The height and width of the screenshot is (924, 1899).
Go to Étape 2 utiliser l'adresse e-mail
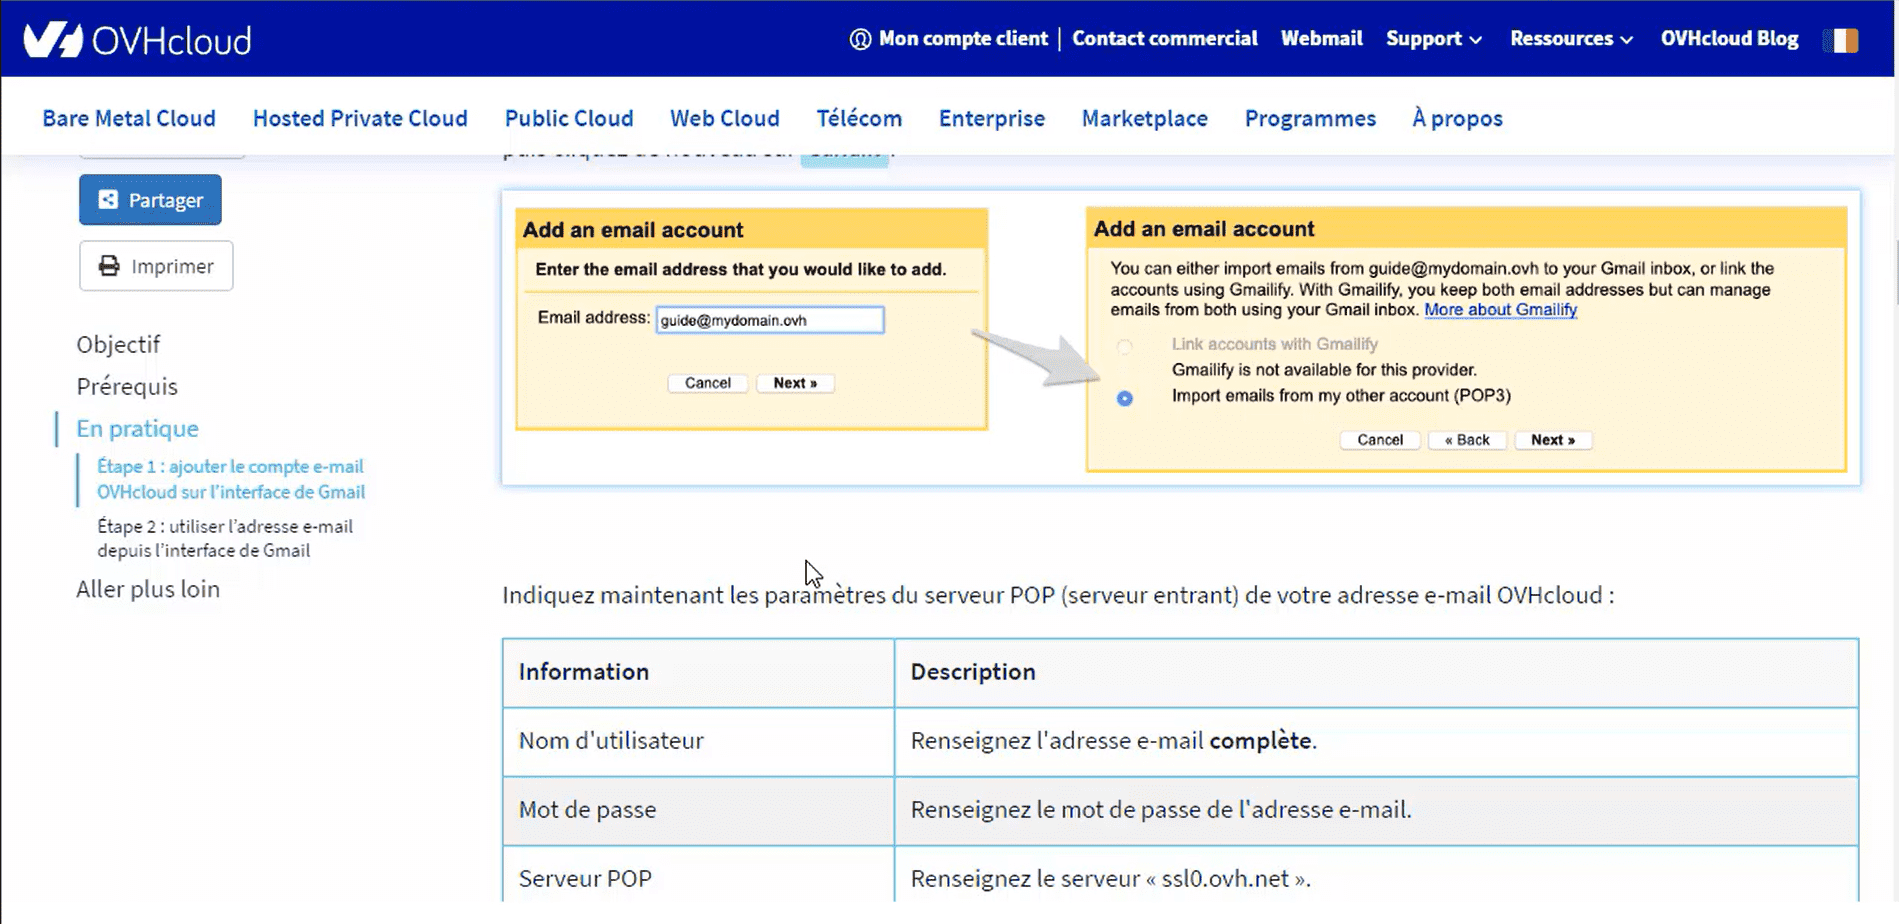[x=225, y=538]
